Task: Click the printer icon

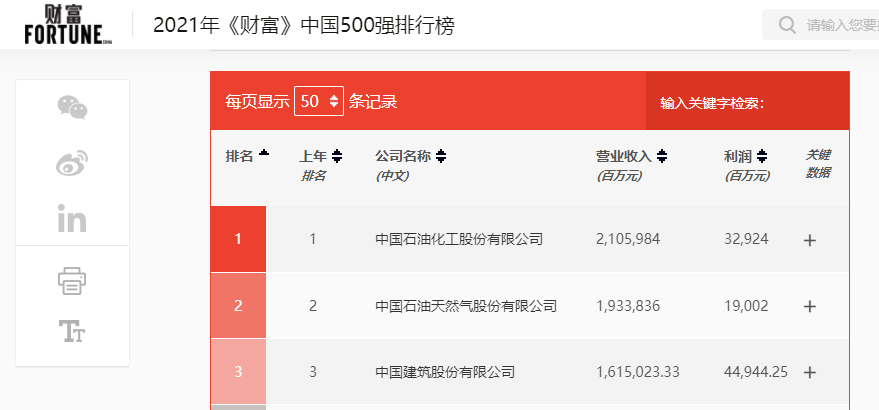Action: point(72,281)
